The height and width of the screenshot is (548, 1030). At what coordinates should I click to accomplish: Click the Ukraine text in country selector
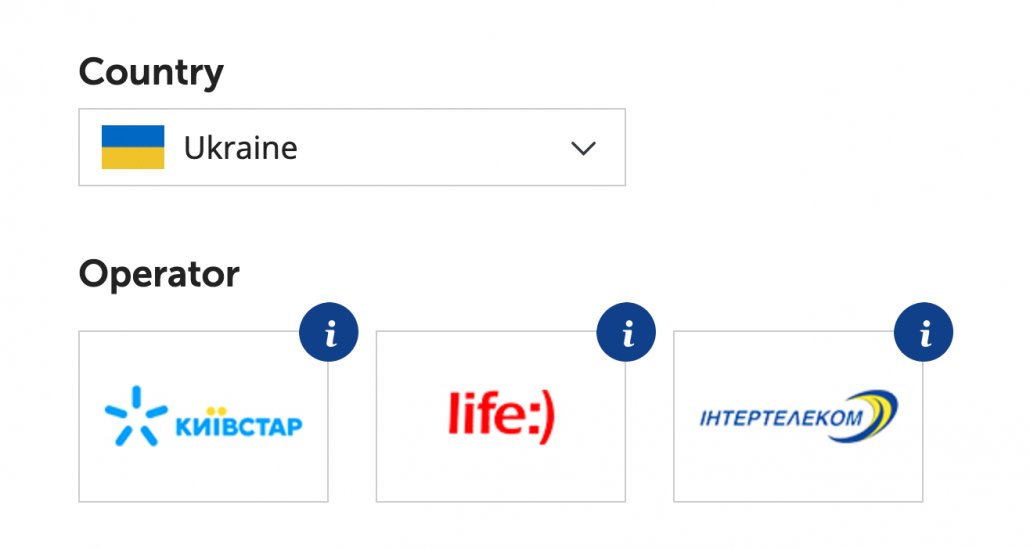tap(240, 148)
